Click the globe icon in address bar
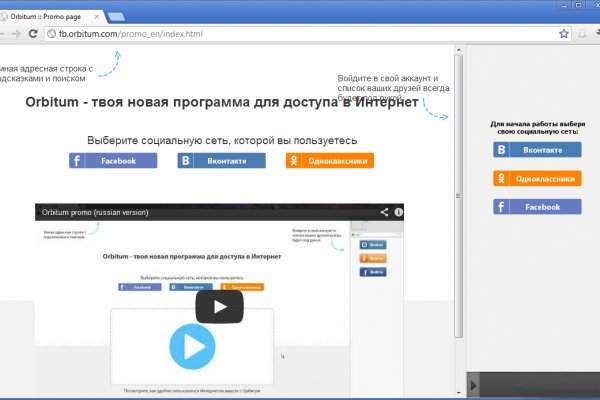600x400 pixels. (x=50, y=33)
